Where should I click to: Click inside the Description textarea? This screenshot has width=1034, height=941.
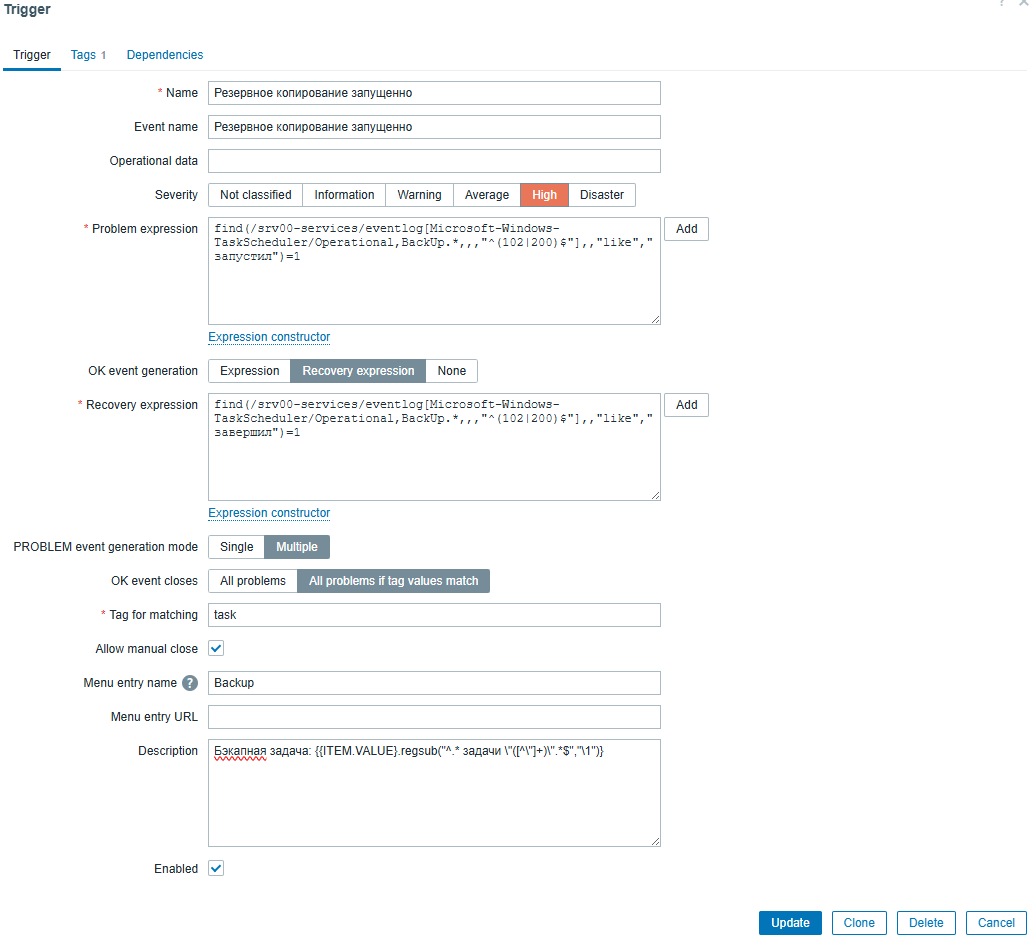pos(434,793)
